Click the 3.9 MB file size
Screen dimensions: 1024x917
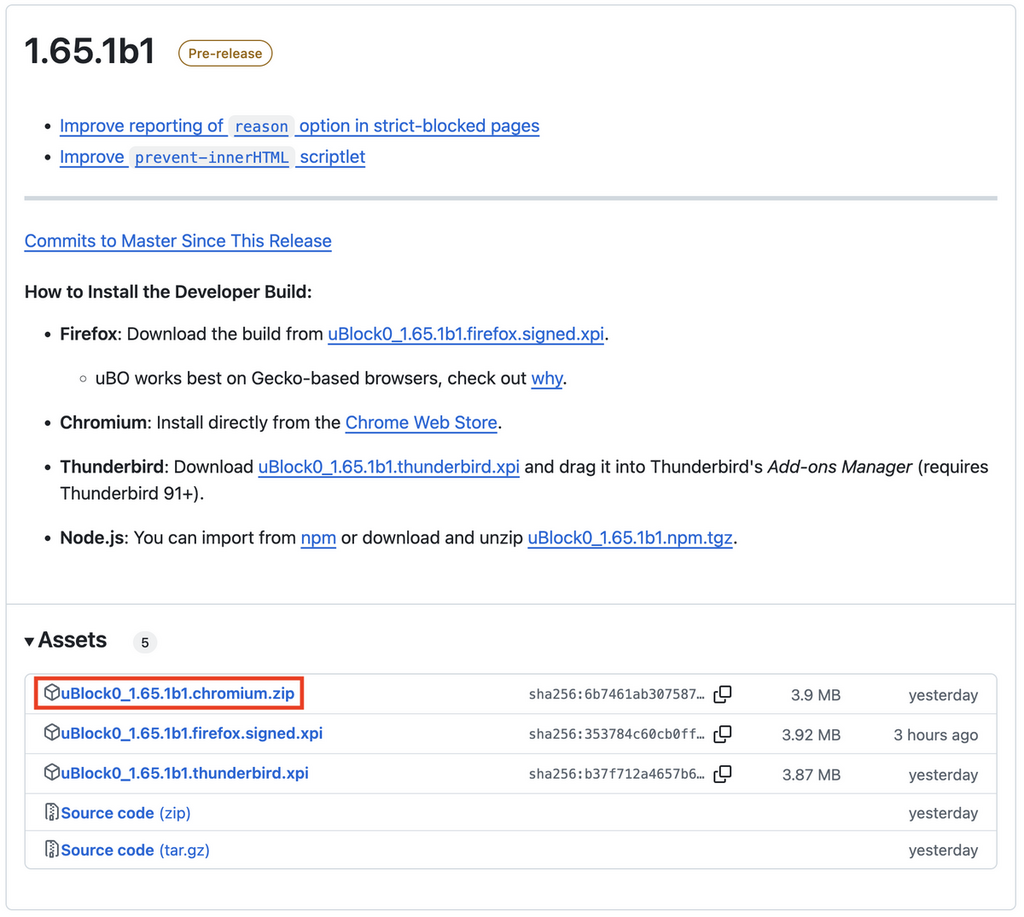(816, 695)
